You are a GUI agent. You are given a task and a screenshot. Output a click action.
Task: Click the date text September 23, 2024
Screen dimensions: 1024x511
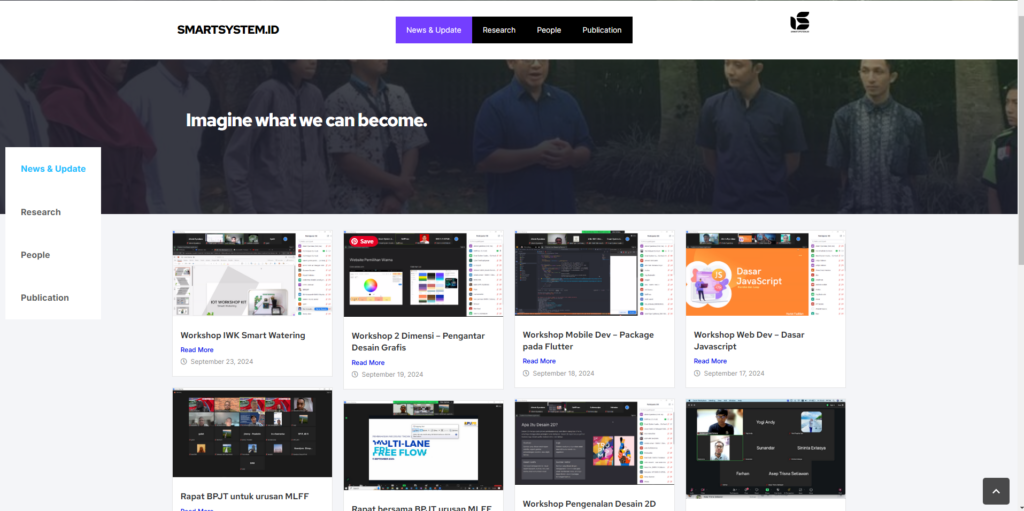pos(221,361)
